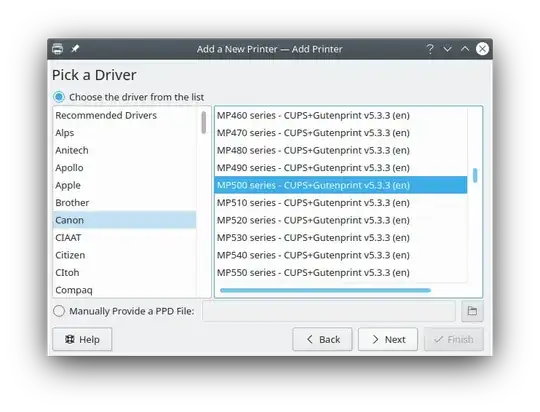Image resolution: width=540 pixels, height=412 pixels.
Task: Select Recommended Drivers in manufacturer list
Action: (125, 115)
